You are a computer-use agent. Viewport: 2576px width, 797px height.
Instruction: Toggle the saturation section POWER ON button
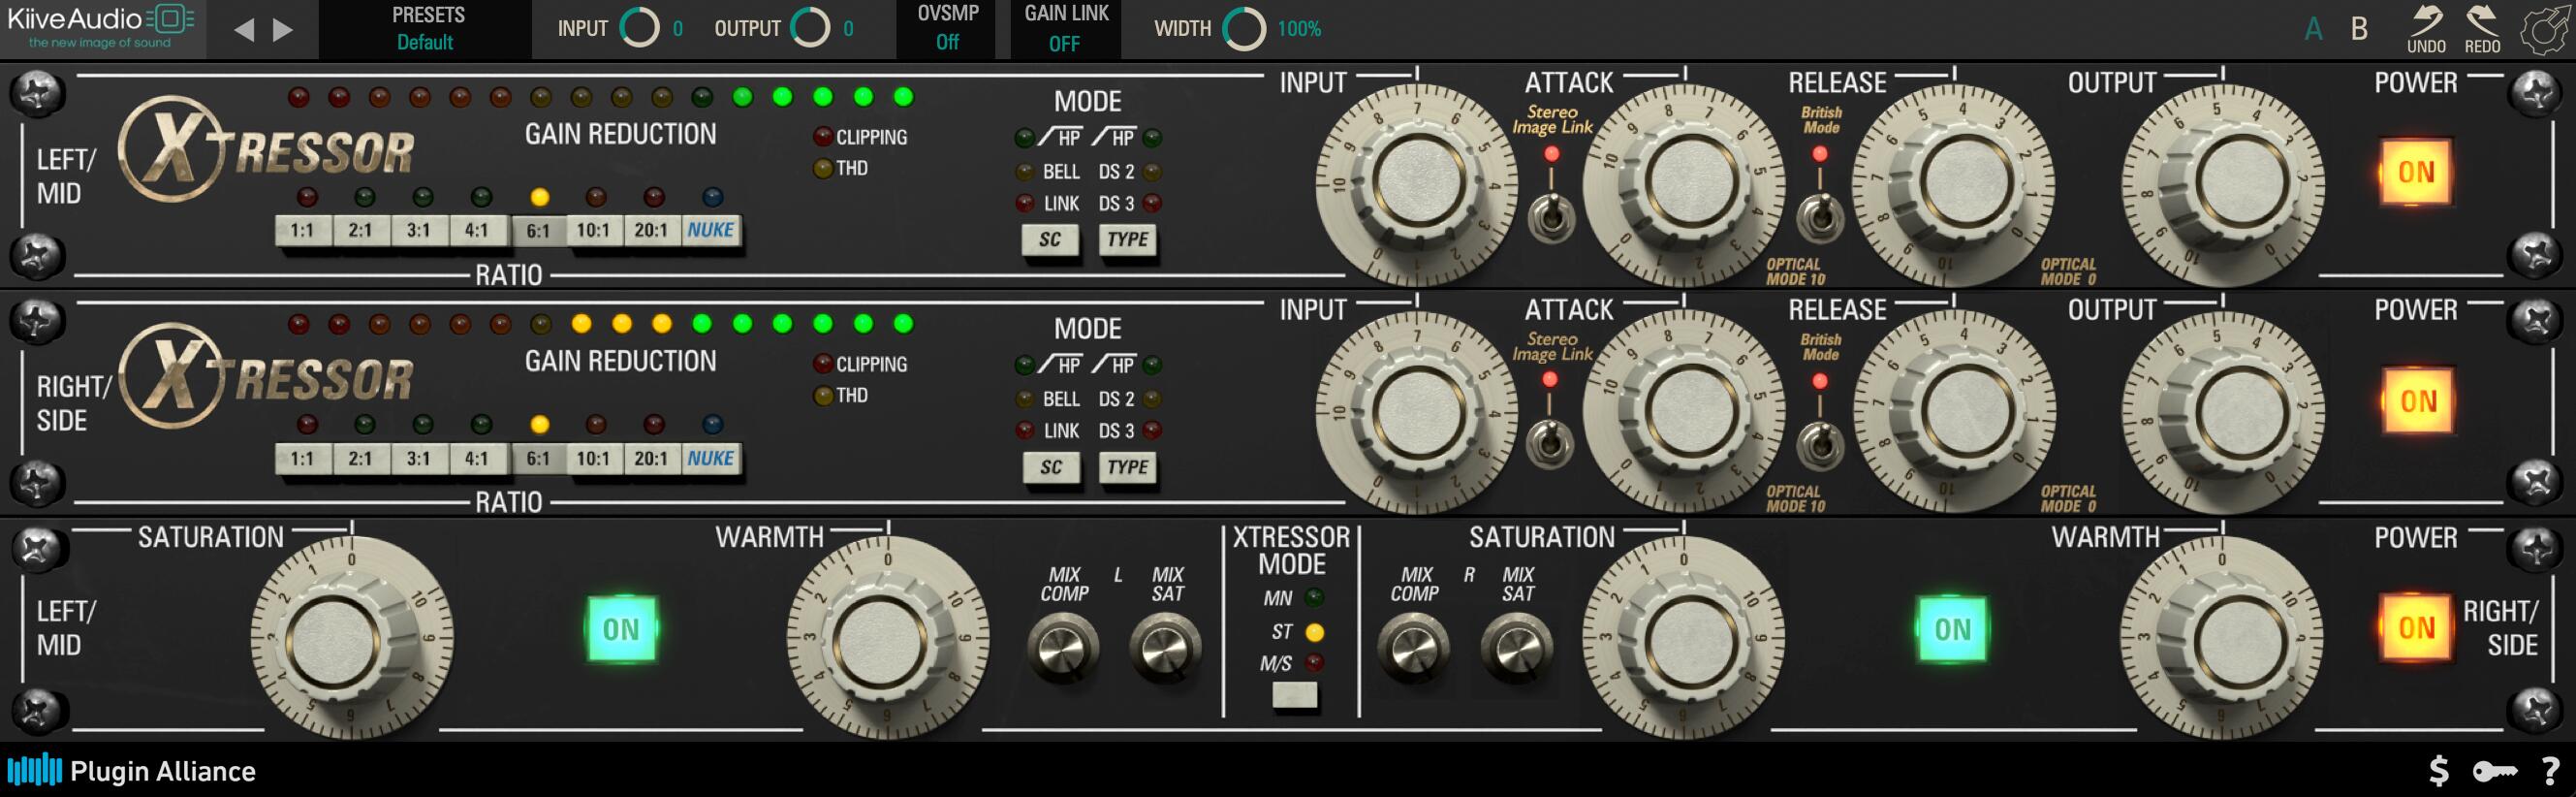(x=2416, y=628)
